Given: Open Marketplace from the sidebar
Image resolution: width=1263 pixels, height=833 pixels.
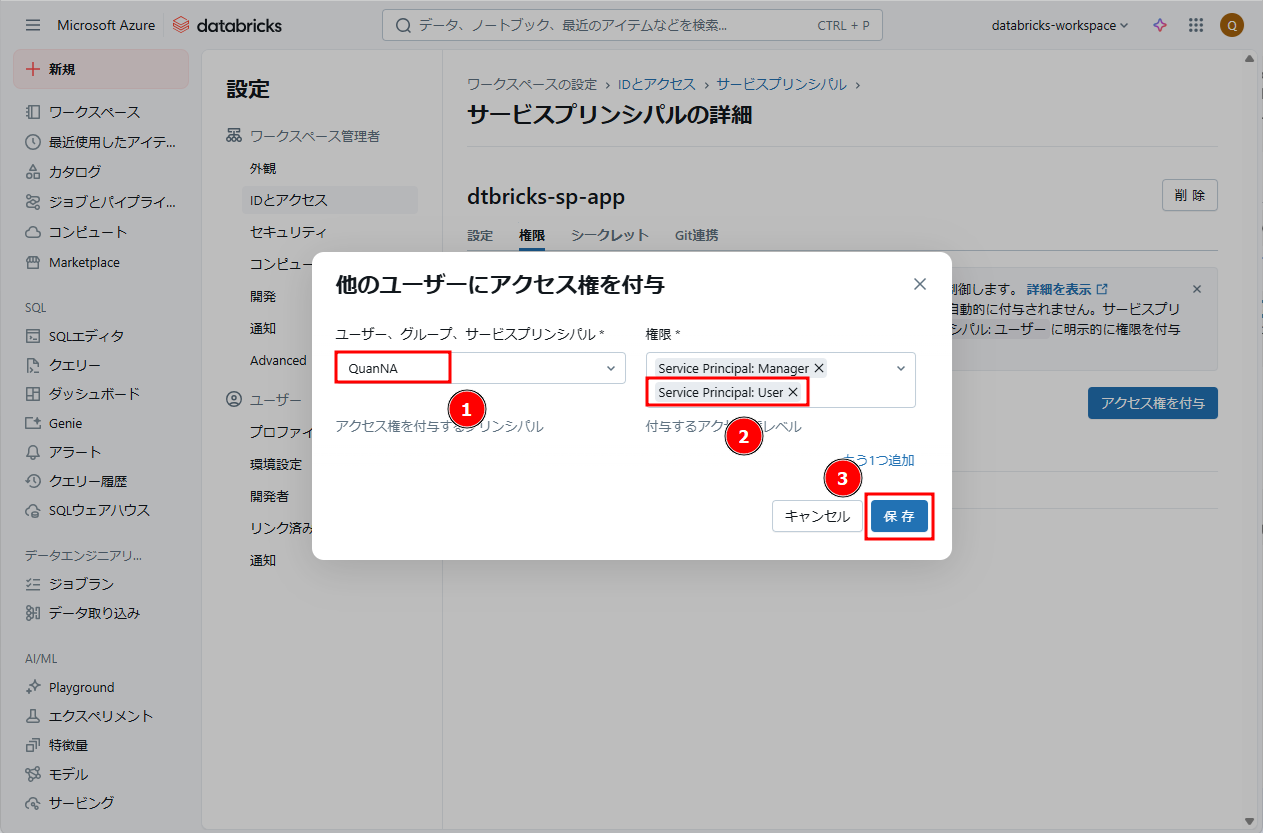Looking at the screenshot, I should pos(84,262).
